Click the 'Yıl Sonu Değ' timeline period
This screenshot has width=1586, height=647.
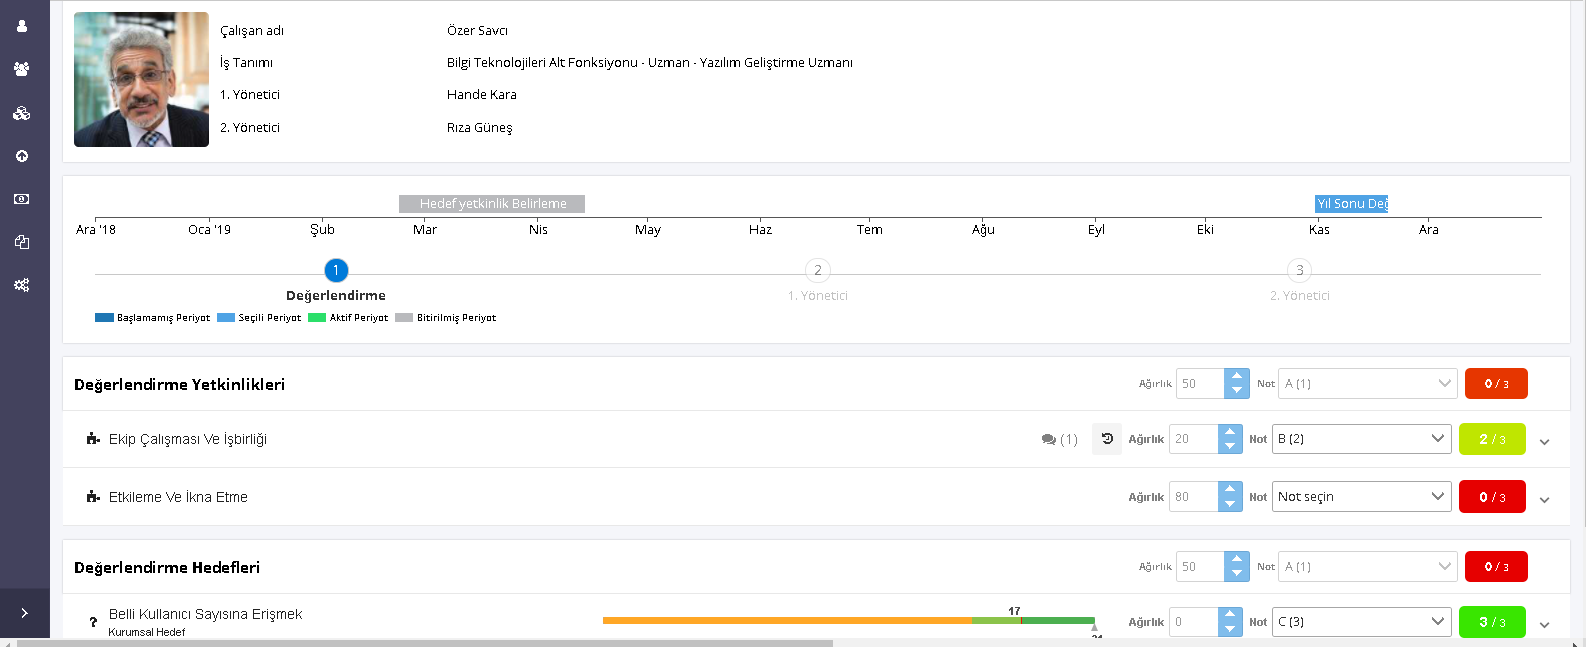pos(1351,204)
